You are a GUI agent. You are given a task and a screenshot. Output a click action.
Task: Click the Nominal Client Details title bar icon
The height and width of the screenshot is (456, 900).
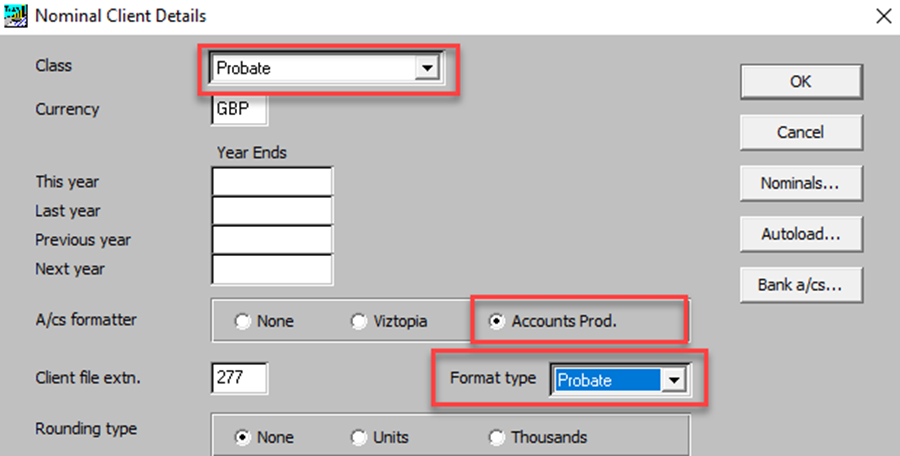(x=15, y=16)
